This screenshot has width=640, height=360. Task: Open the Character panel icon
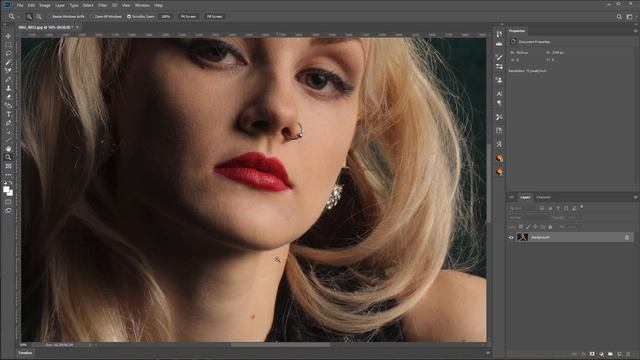499,93
